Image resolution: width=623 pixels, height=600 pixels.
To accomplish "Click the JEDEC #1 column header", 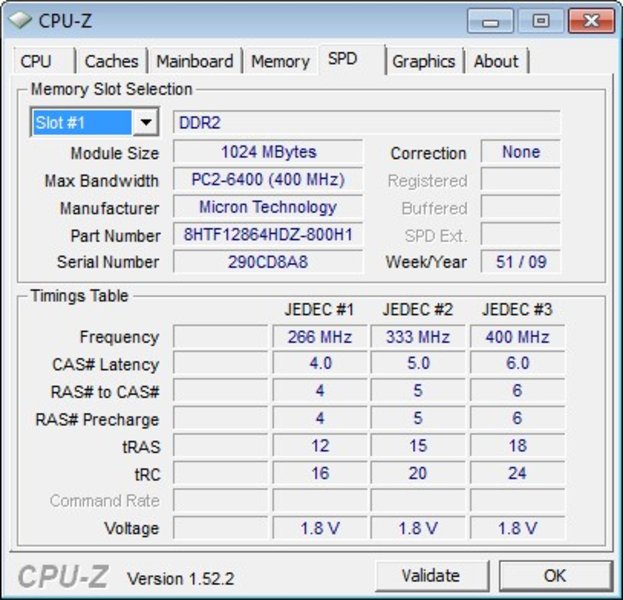I will pos(319,309).
